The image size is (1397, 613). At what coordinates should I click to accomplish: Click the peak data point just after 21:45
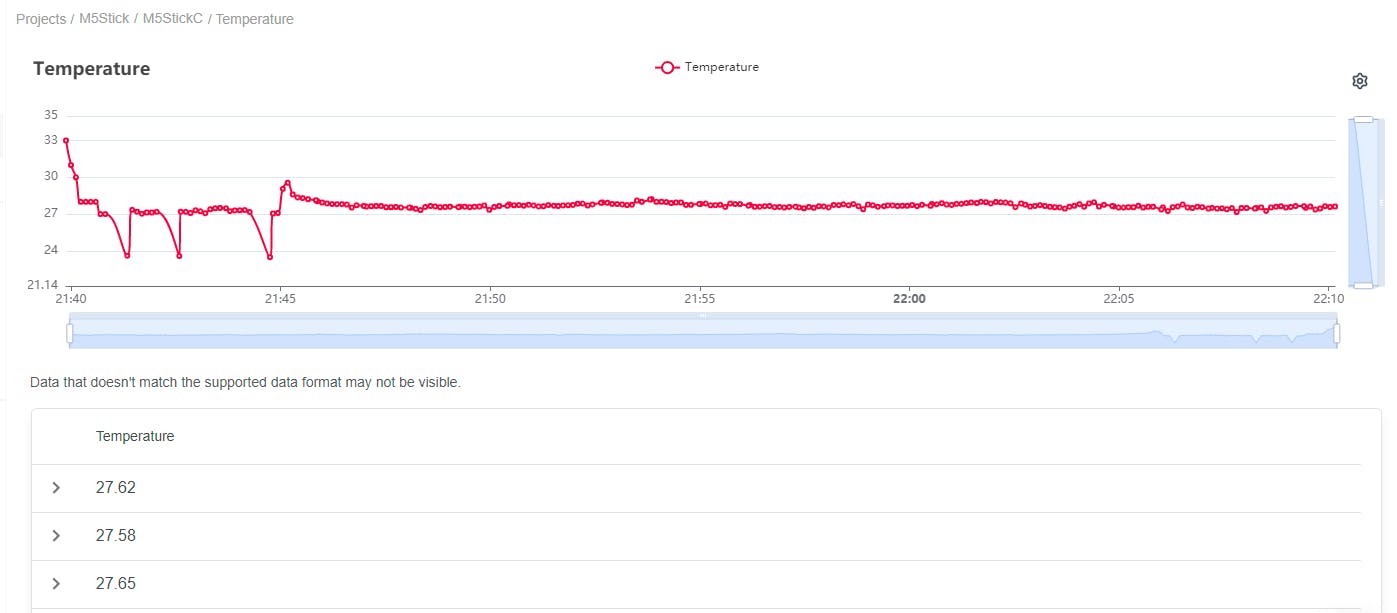point(288,183)
